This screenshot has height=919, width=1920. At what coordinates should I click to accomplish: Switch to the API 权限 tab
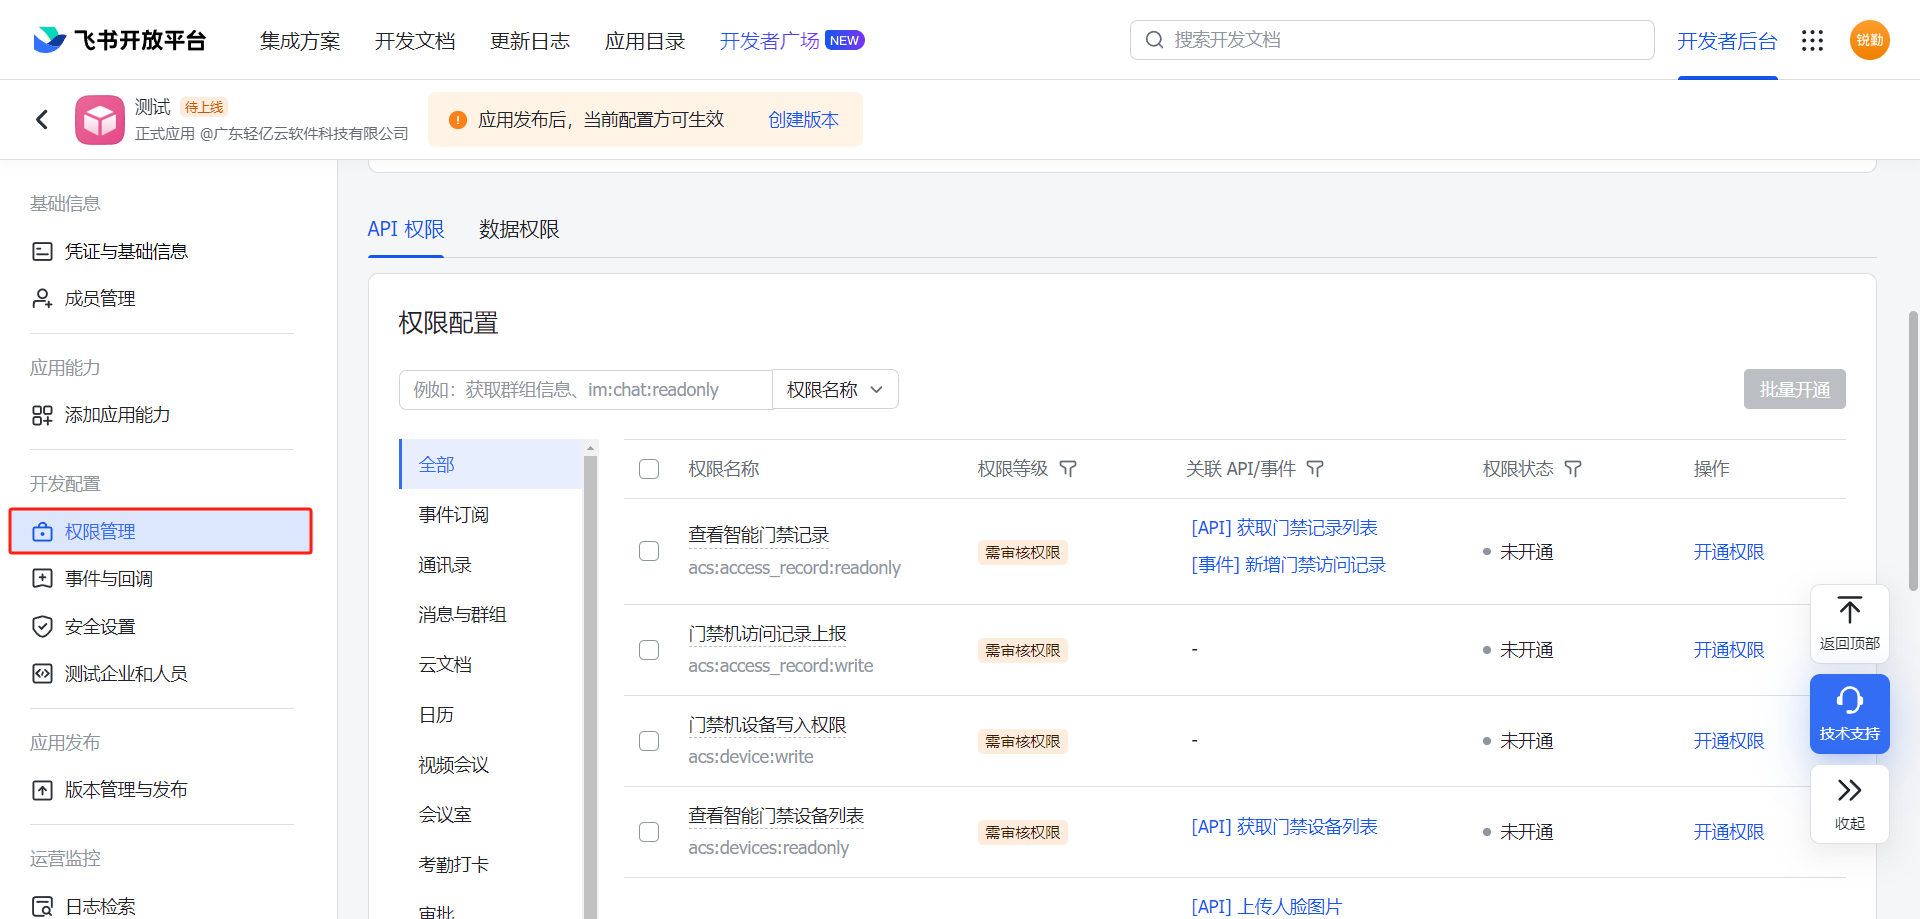point(406,229)
